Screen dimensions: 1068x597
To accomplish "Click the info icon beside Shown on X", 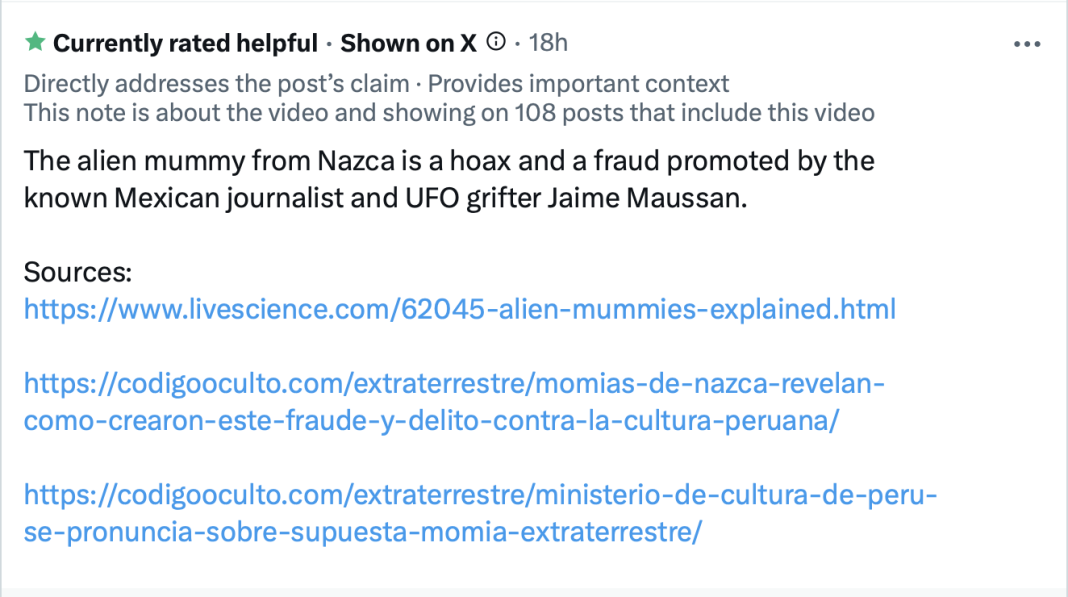I will [496, 43].
